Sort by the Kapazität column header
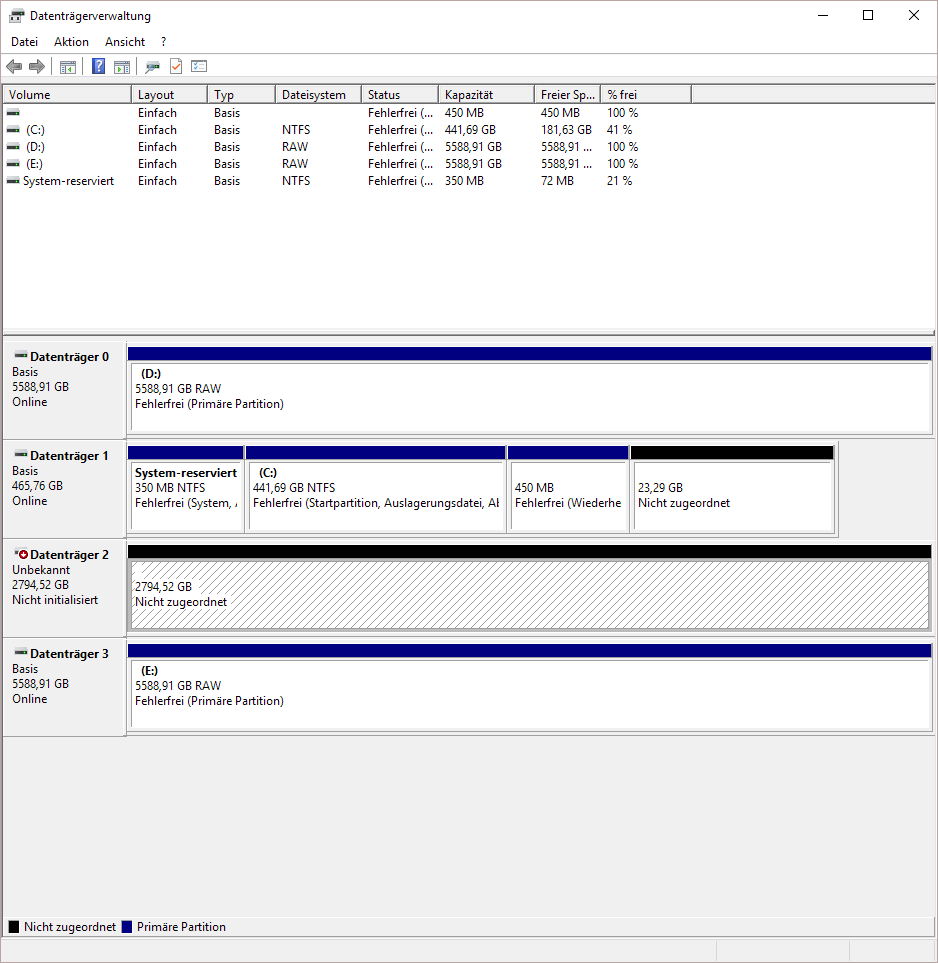The height and width of the screenshot is (963, 938). (487, 95)
